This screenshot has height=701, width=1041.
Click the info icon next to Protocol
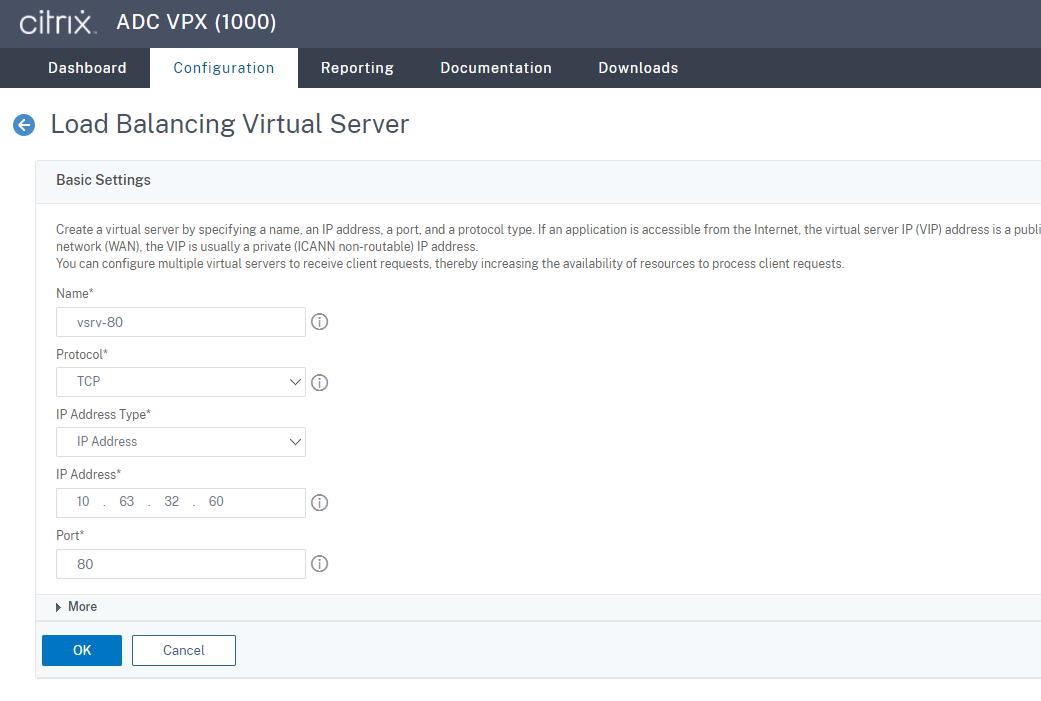coord(319,382)
